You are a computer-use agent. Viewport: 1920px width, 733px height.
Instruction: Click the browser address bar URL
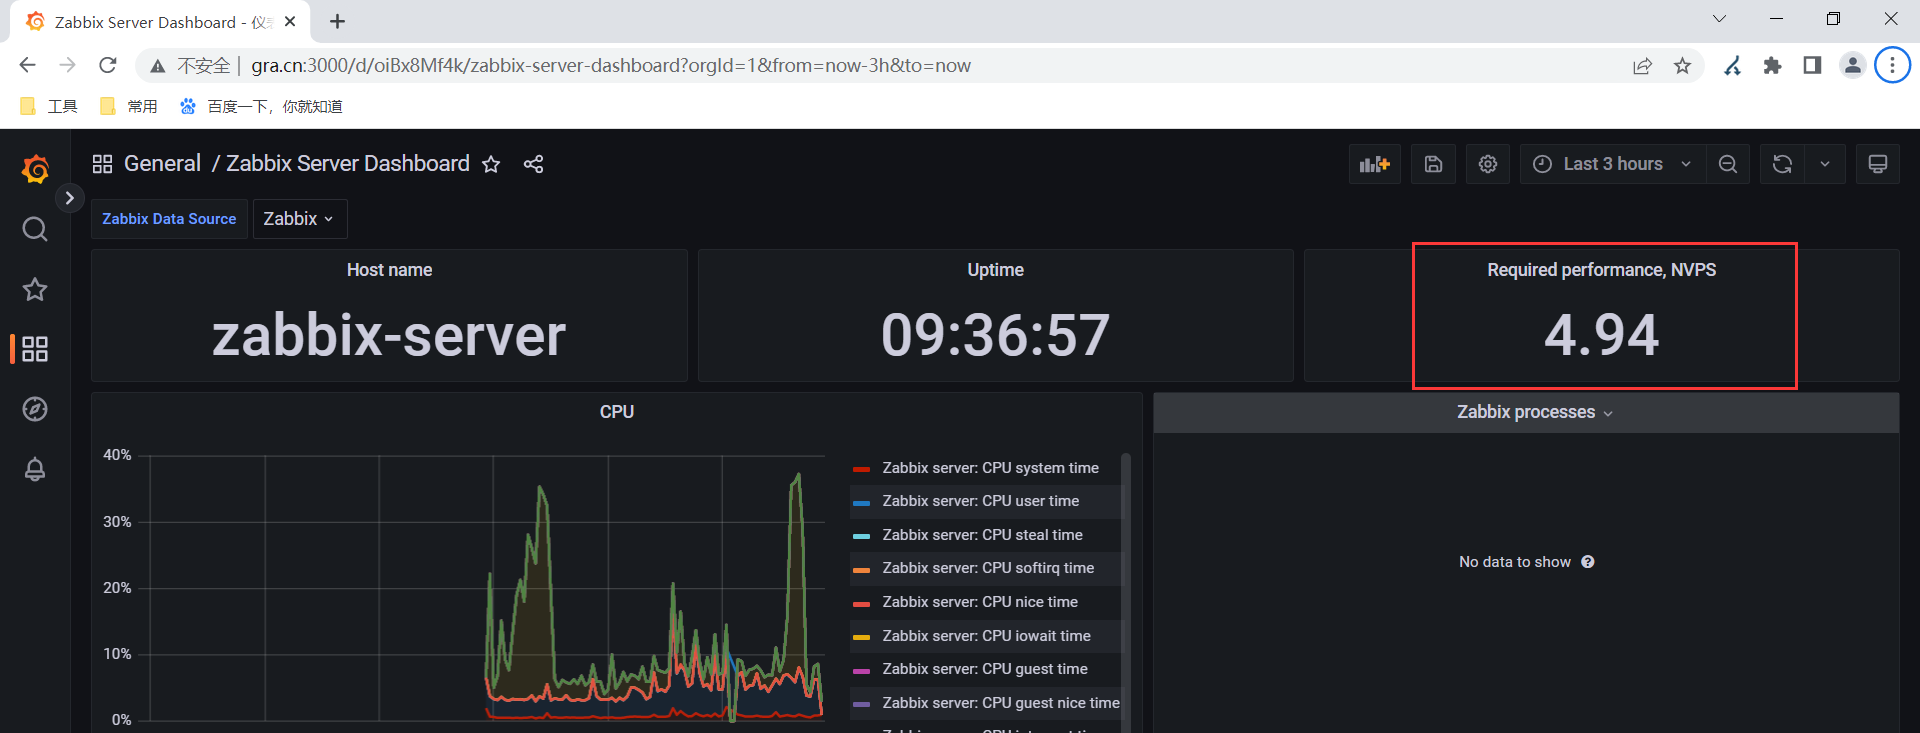(611, 66)
